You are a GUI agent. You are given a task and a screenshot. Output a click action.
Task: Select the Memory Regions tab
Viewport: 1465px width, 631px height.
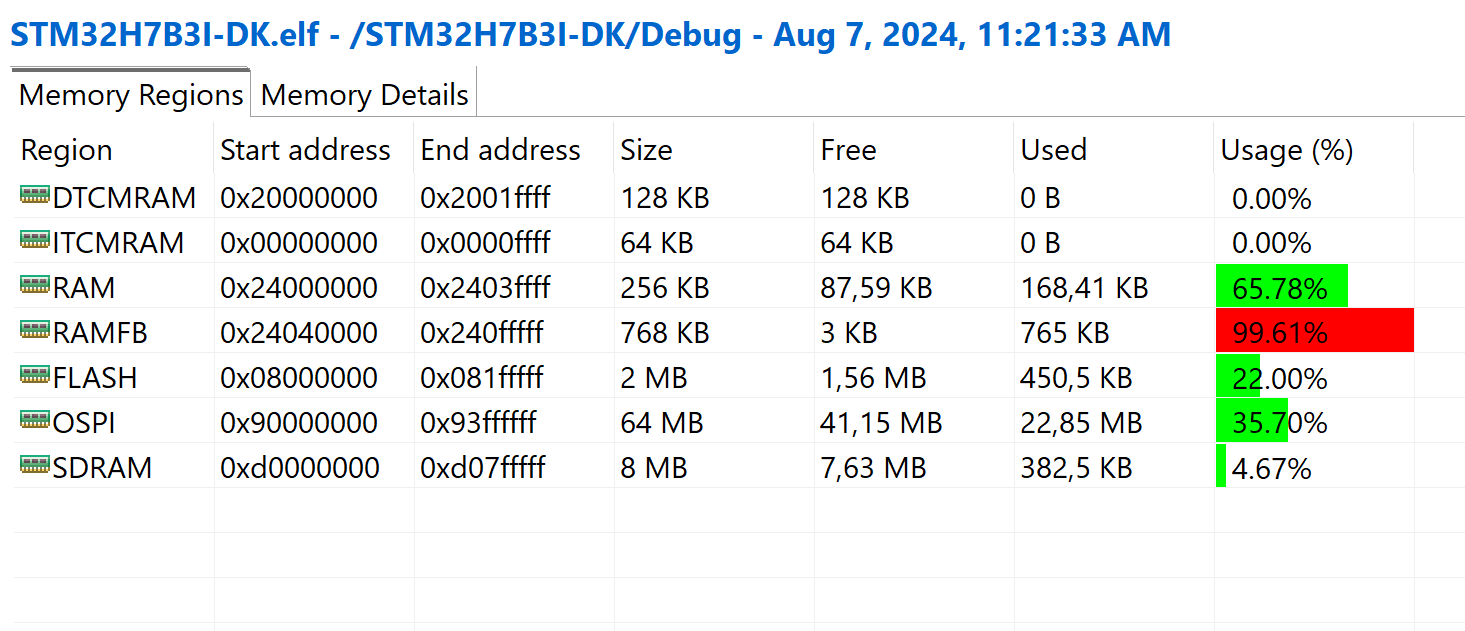[x=131, y=95]
